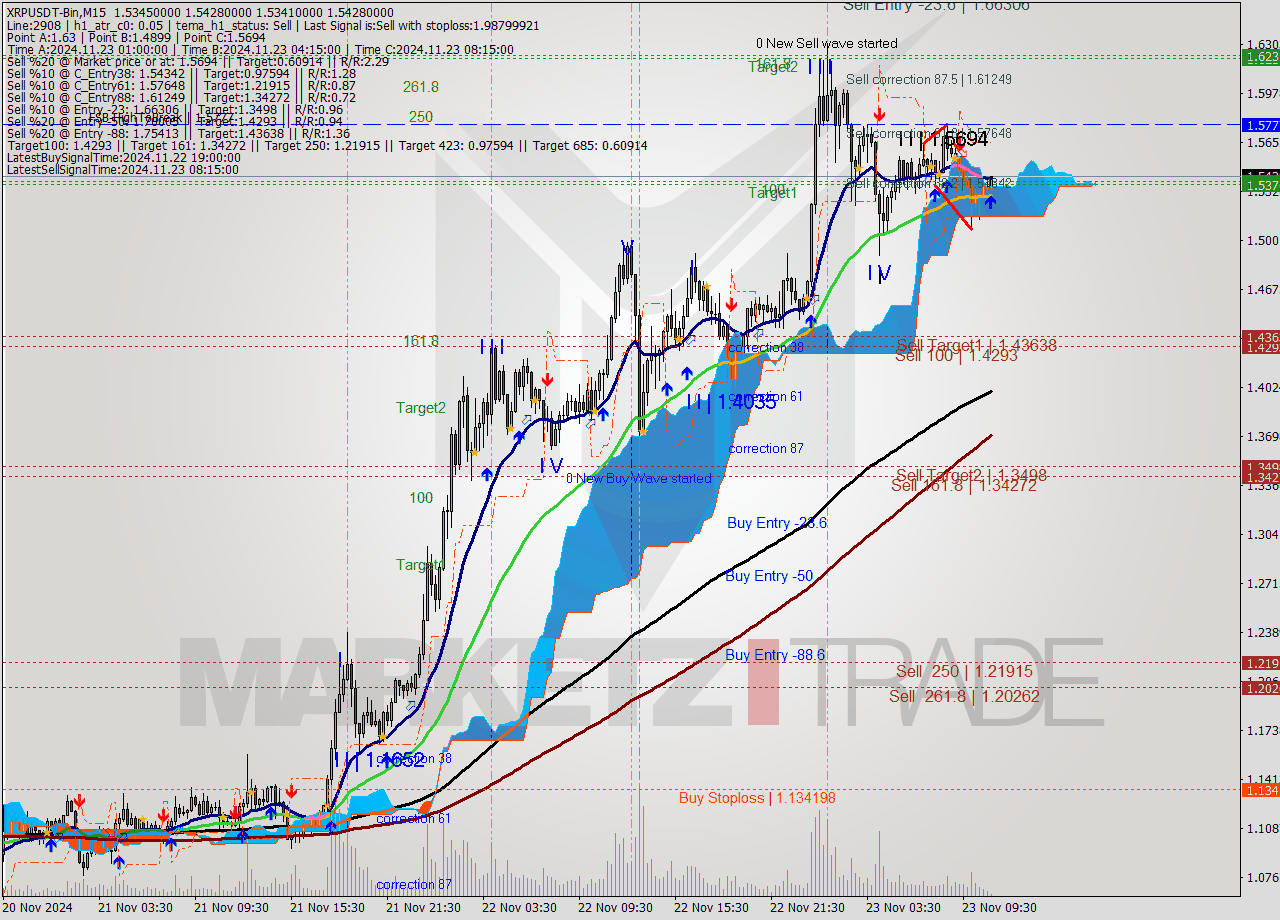This screenshot has width=1280, height=920.
Task: Select the blue 1.577 price tag
Action: [1260, 125]
